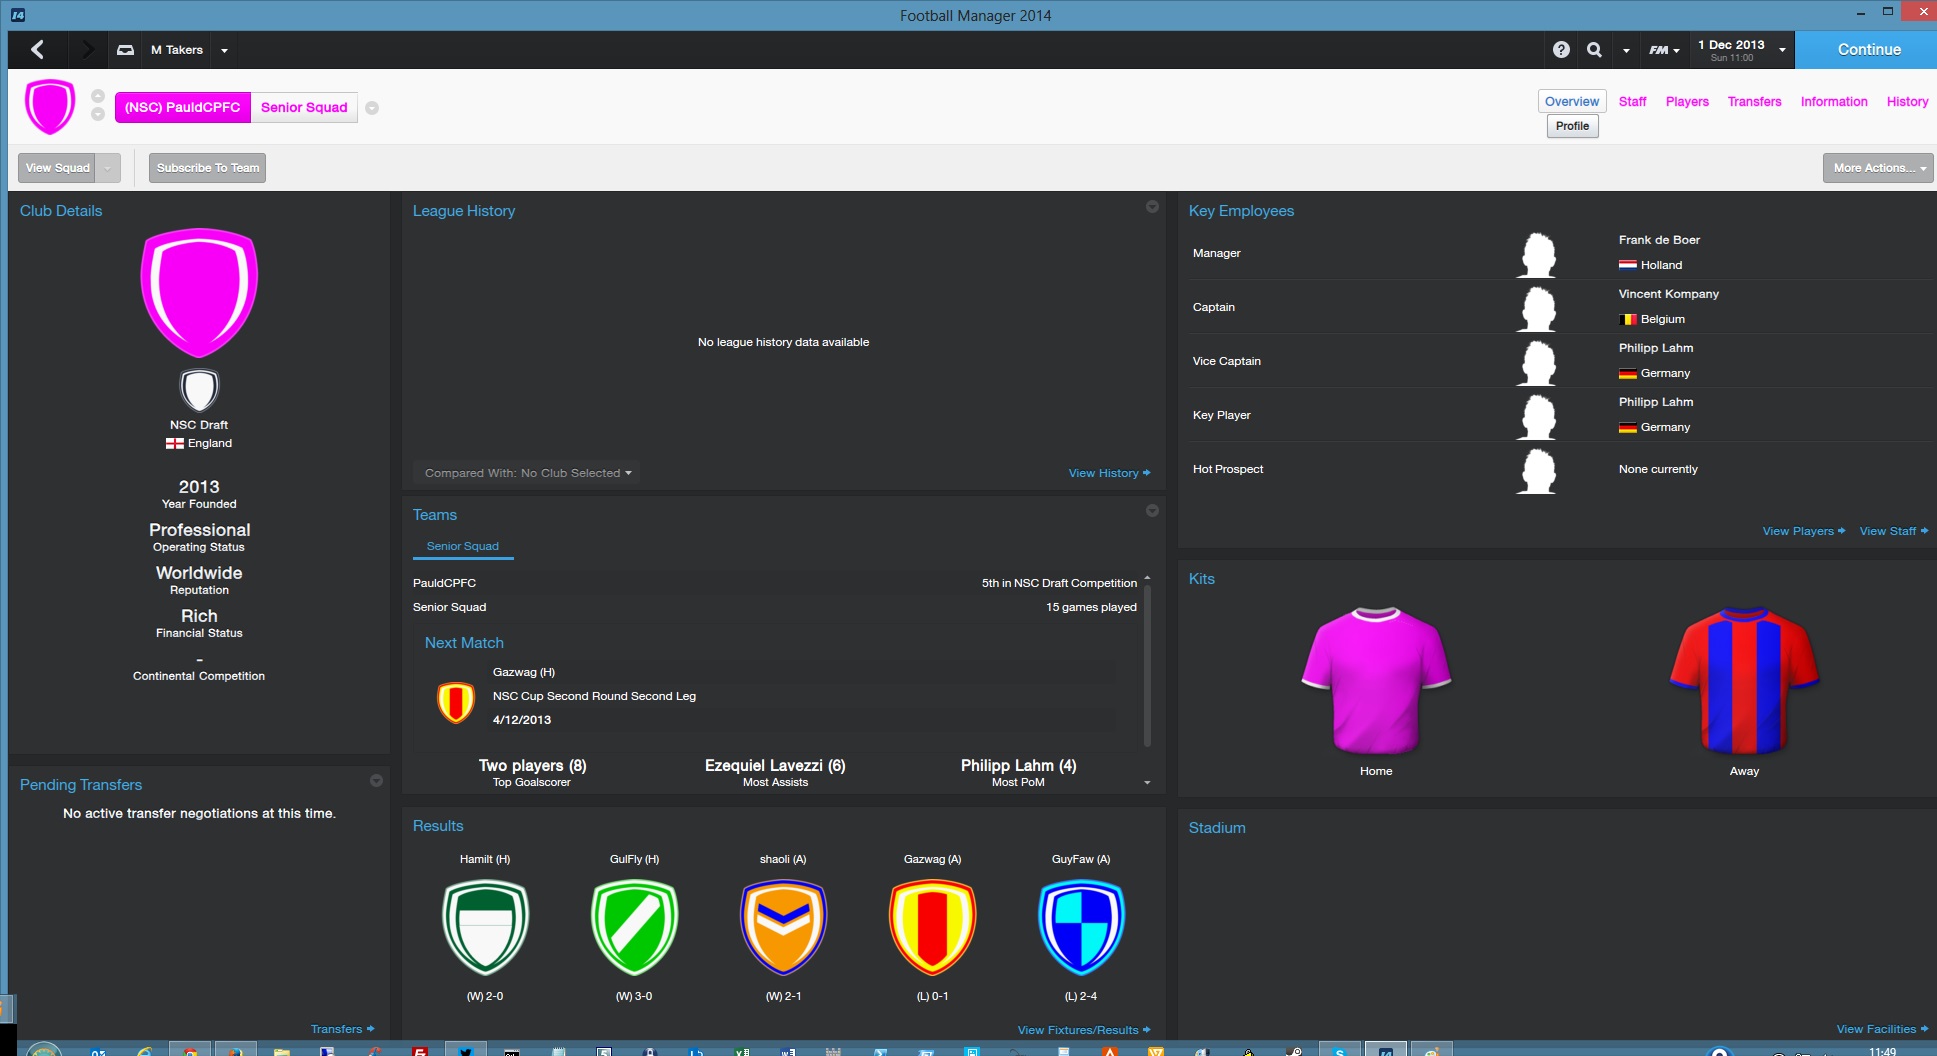Image resolution: width=1937 pixels, height=1056 pixels.
Task: Click captain name Vincent Kompany
Action: tap(1668, 294)
